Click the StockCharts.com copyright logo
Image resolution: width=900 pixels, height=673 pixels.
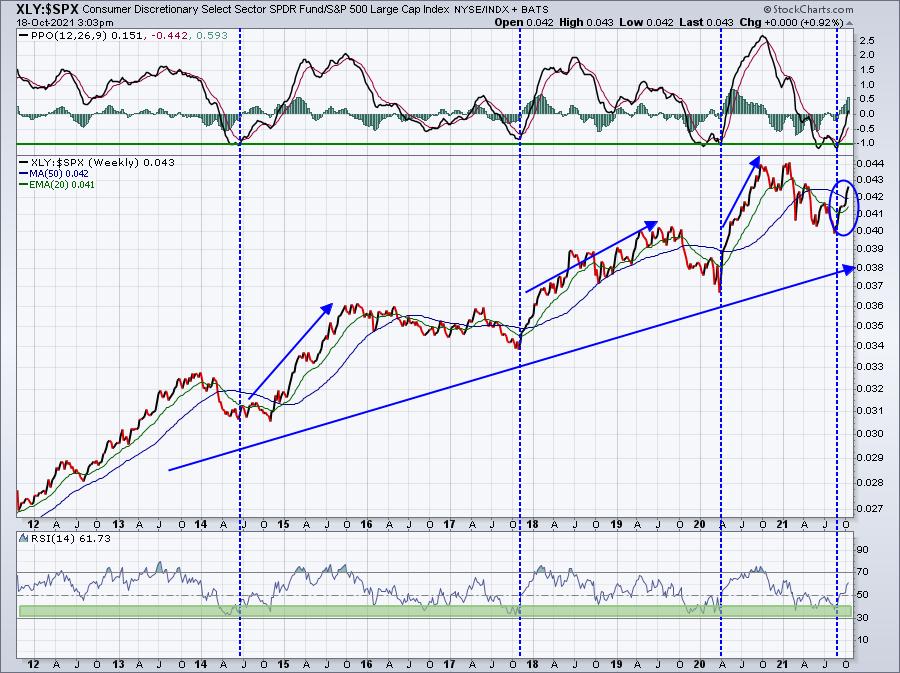808,9
